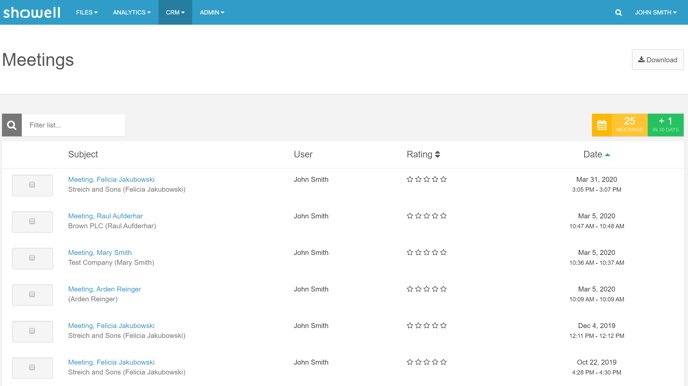Click time 10:47 AM - 10:48 AM

pos(597,226)
